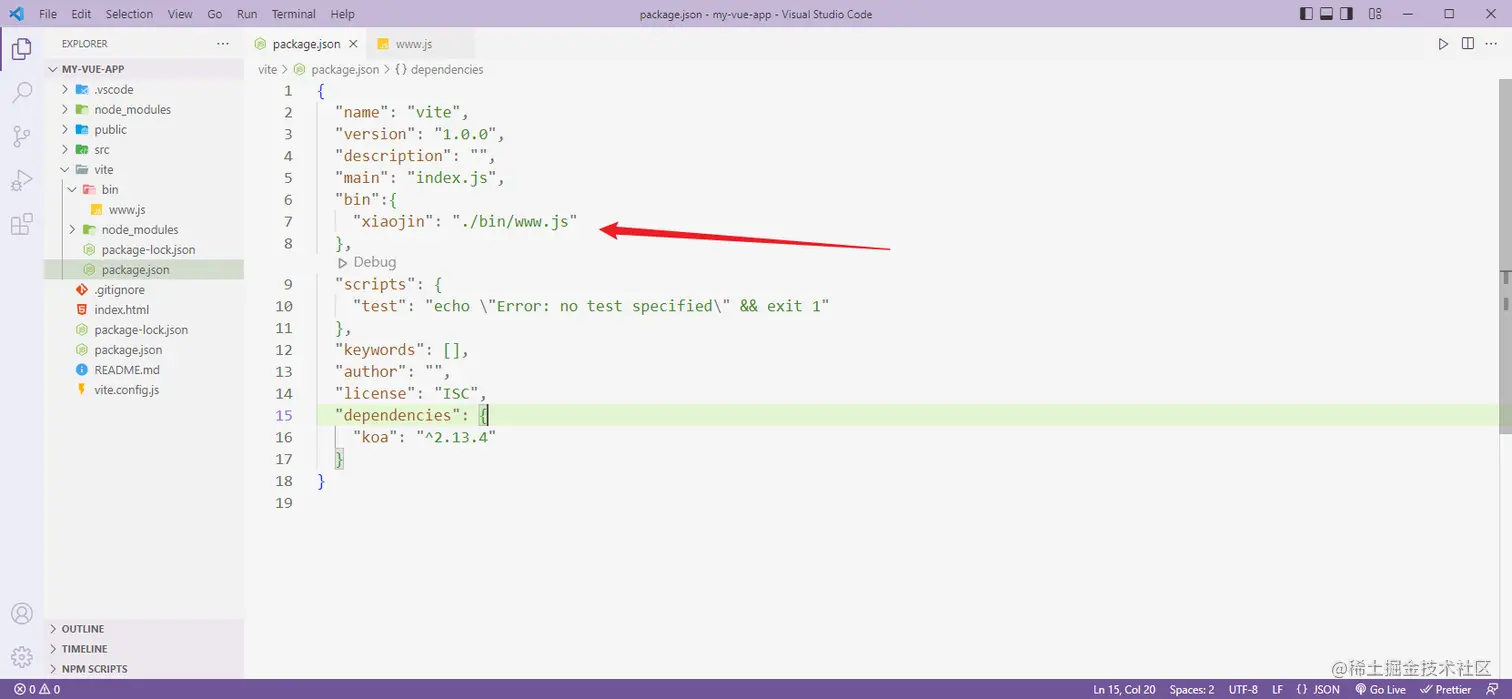Image resolution: width=1512 pixels, height=699 pixels.
Task: Click the JSON language mode selector
Action: tap(1318, 689)
